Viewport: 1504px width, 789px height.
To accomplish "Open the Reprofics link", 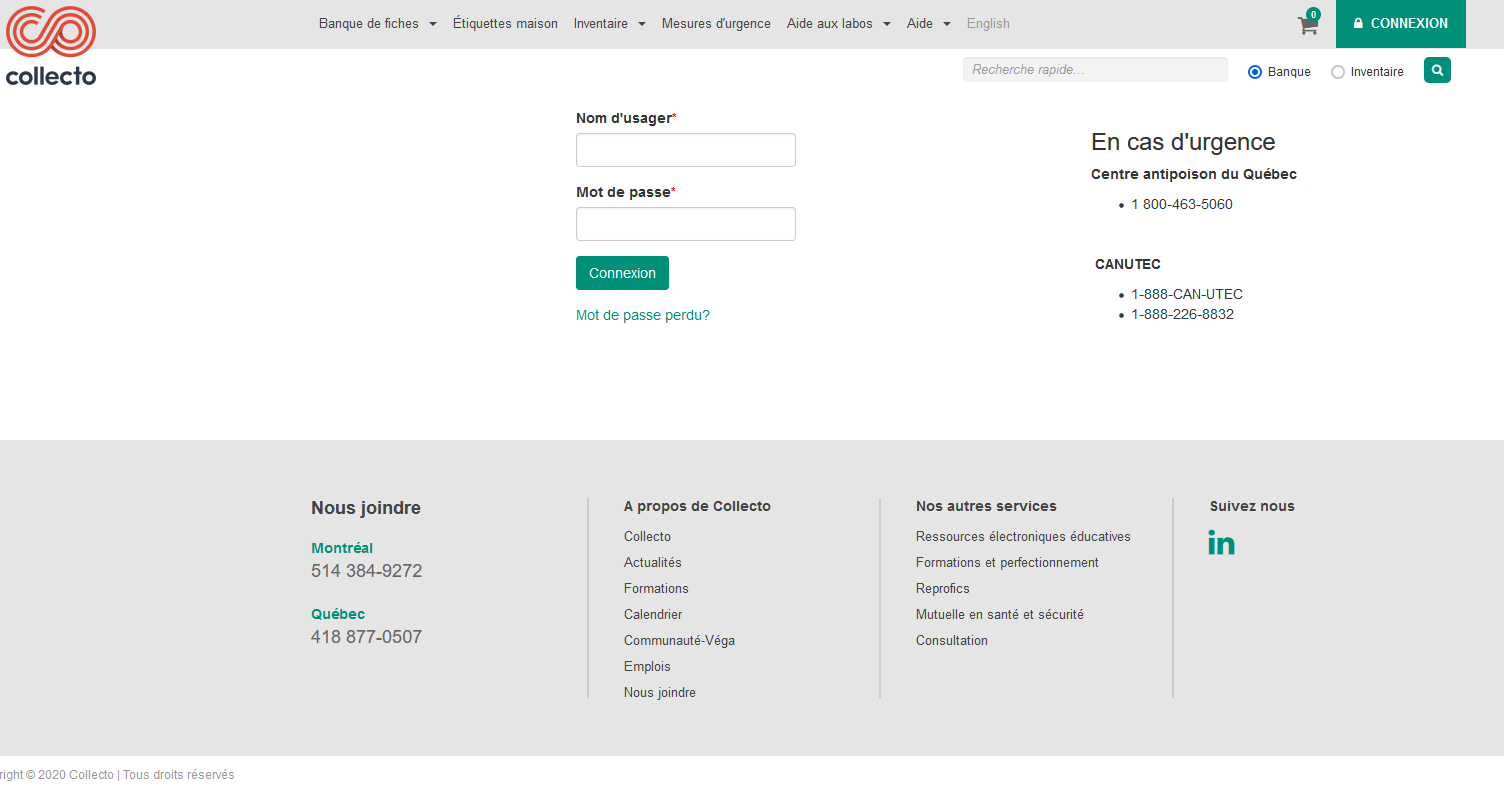I will click(943, 589).
